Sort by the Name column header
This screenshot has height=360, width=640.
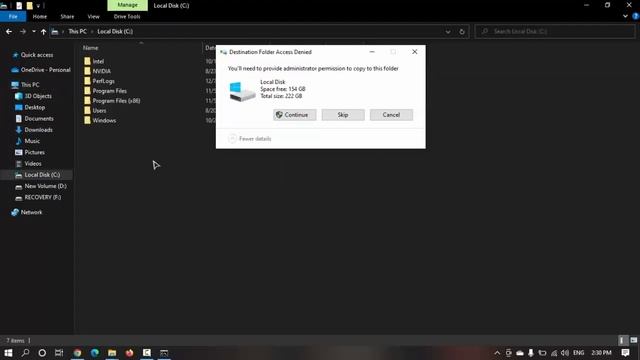[x=91, y=48]
